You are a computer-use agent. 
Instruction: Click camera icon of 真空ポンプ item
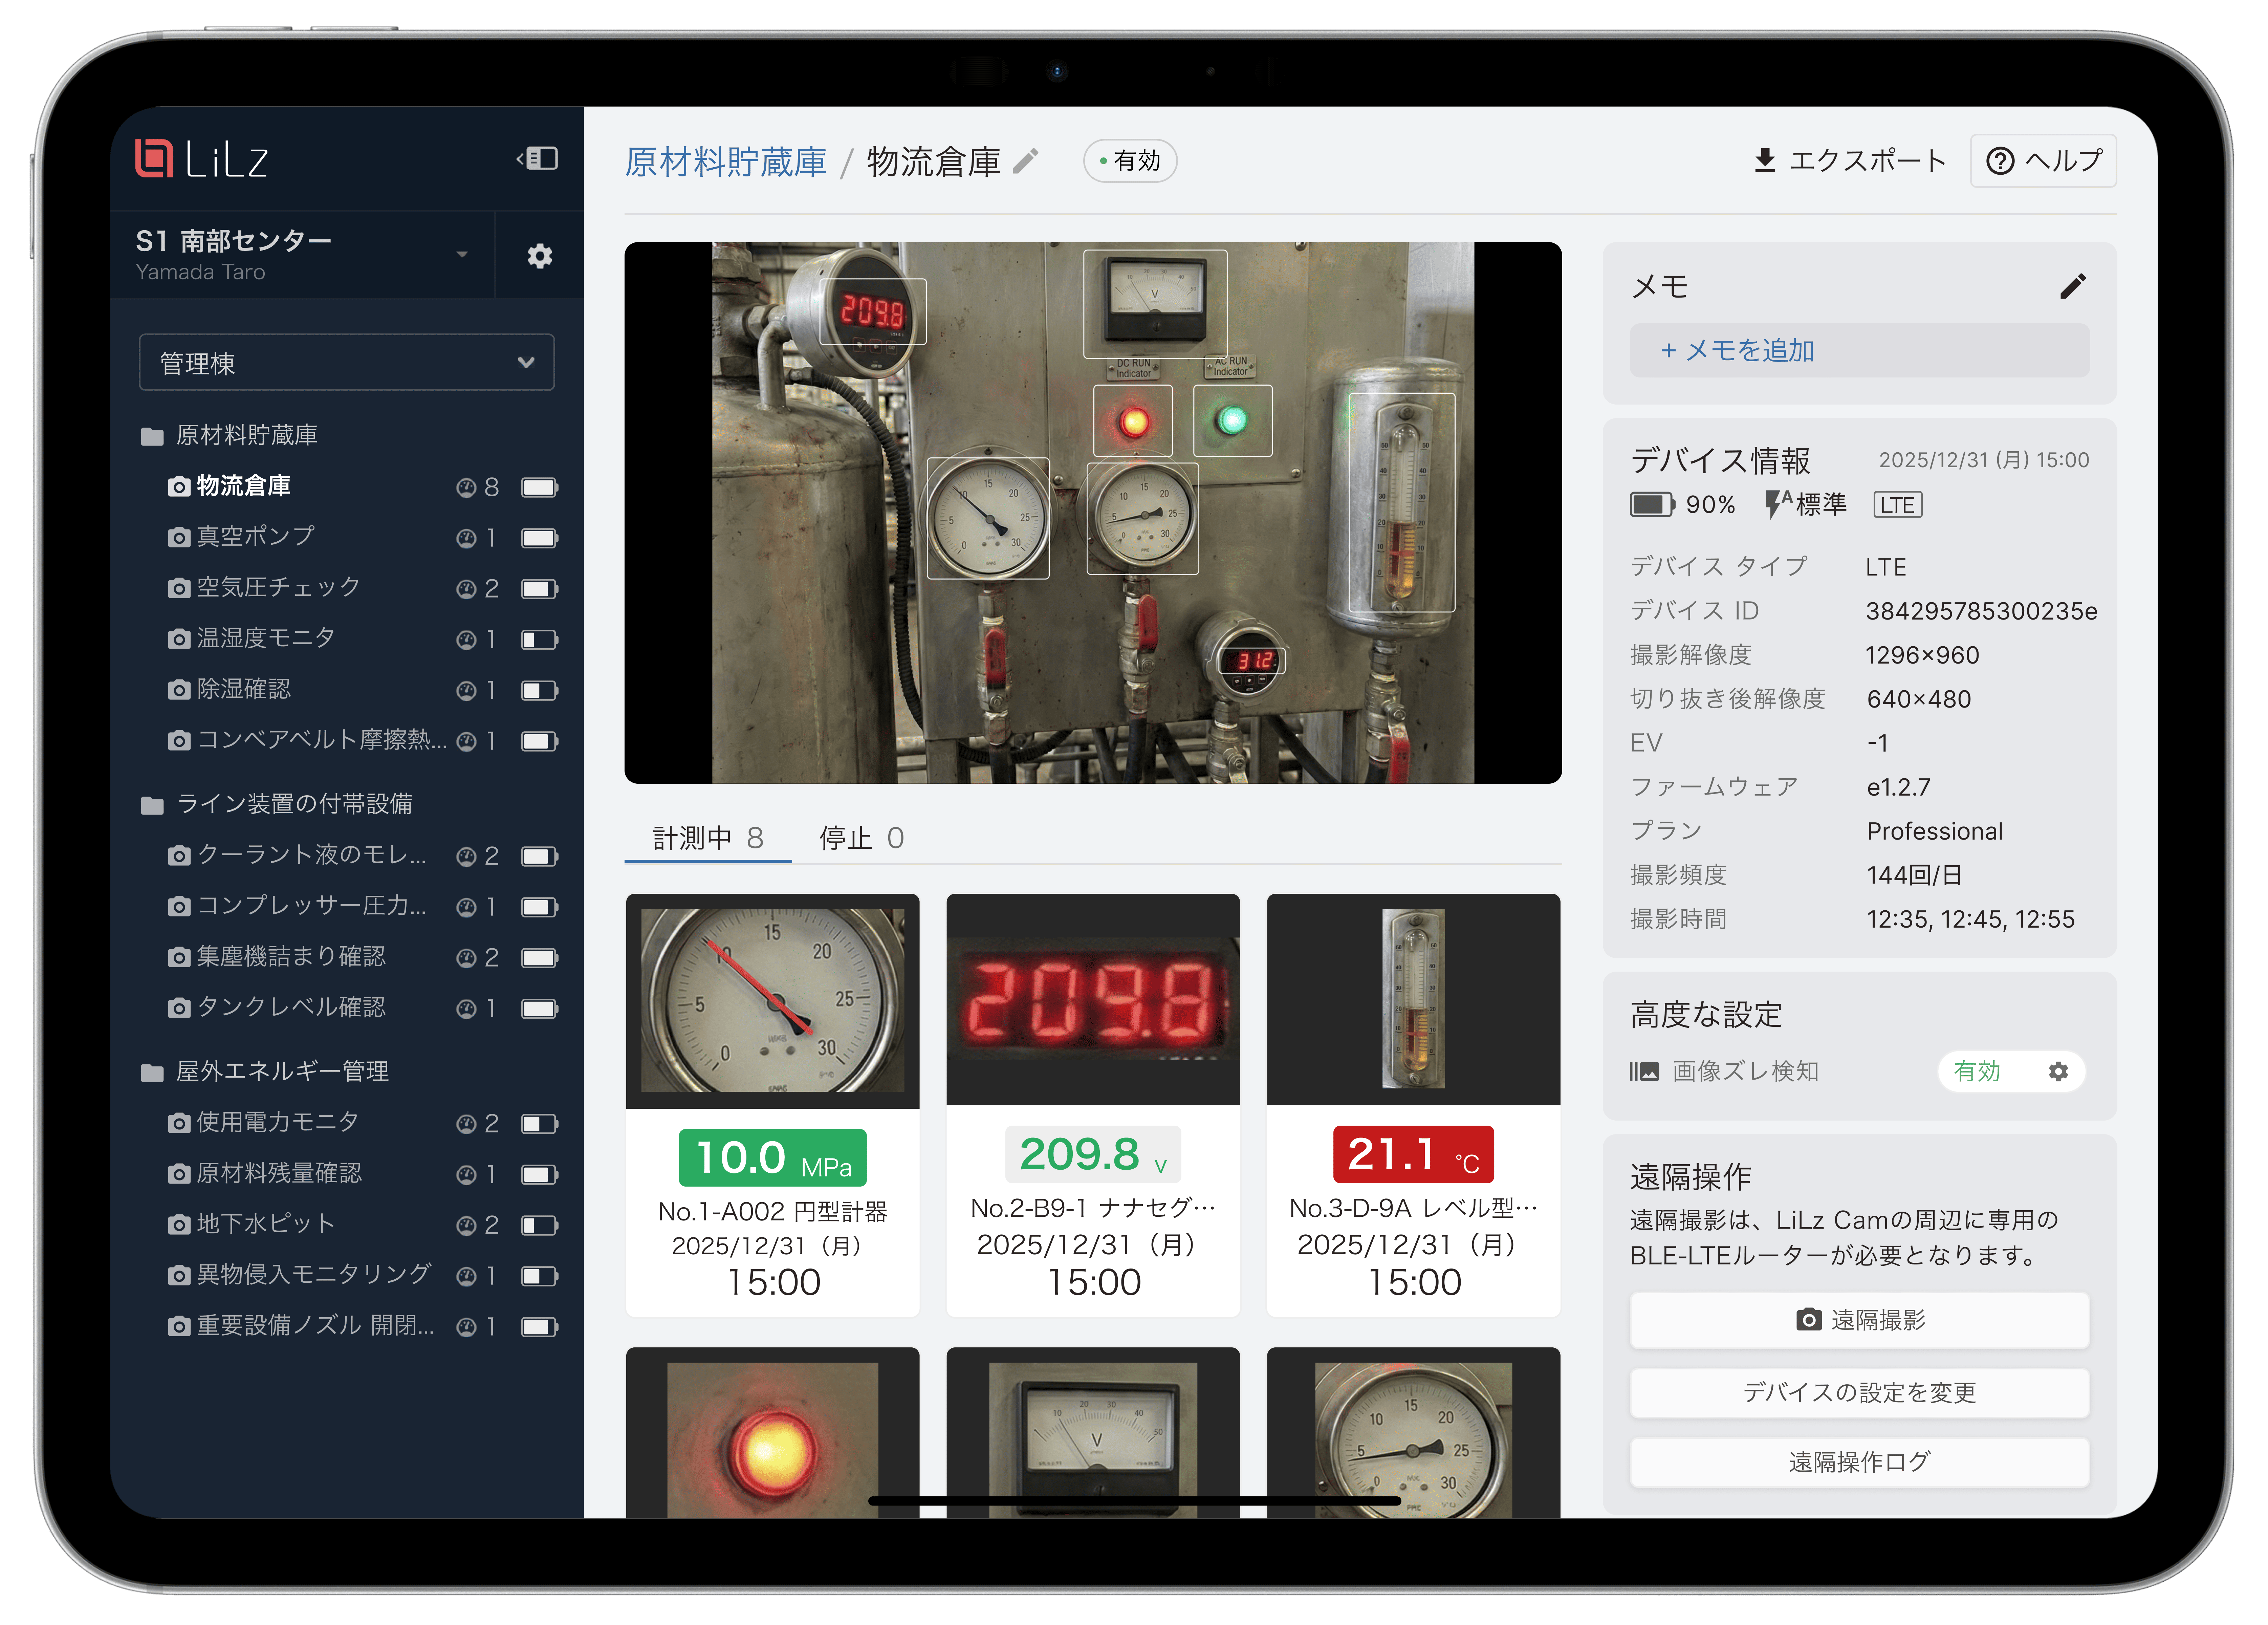click(x=179, y=538)
